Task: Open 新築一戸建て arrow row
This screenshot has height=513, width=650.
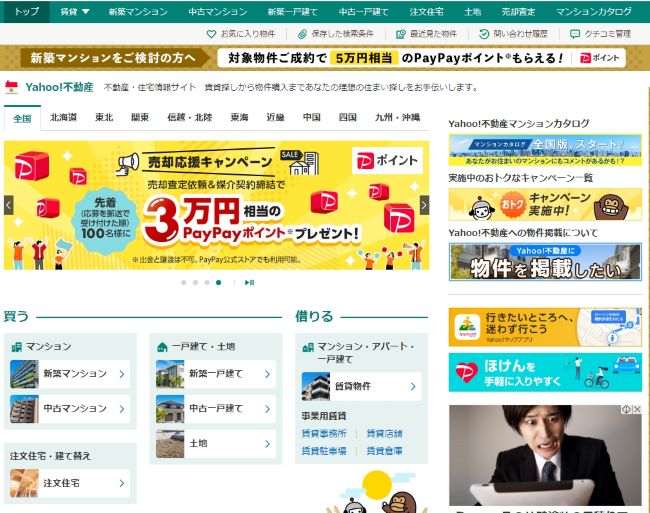Action: tap(216, 374)
